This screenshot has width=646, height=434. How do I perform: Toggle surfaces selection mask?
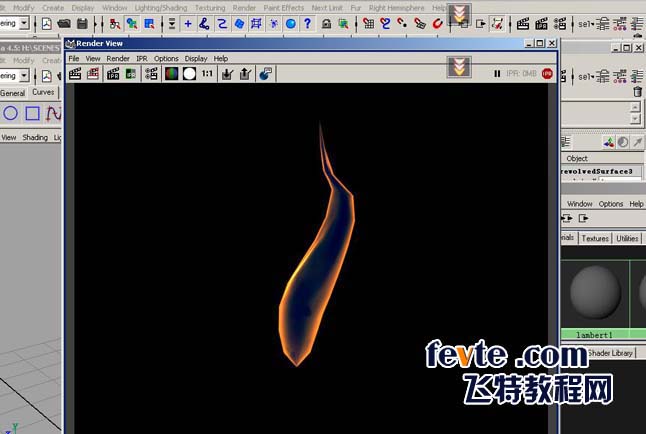[x=239, y=24]
